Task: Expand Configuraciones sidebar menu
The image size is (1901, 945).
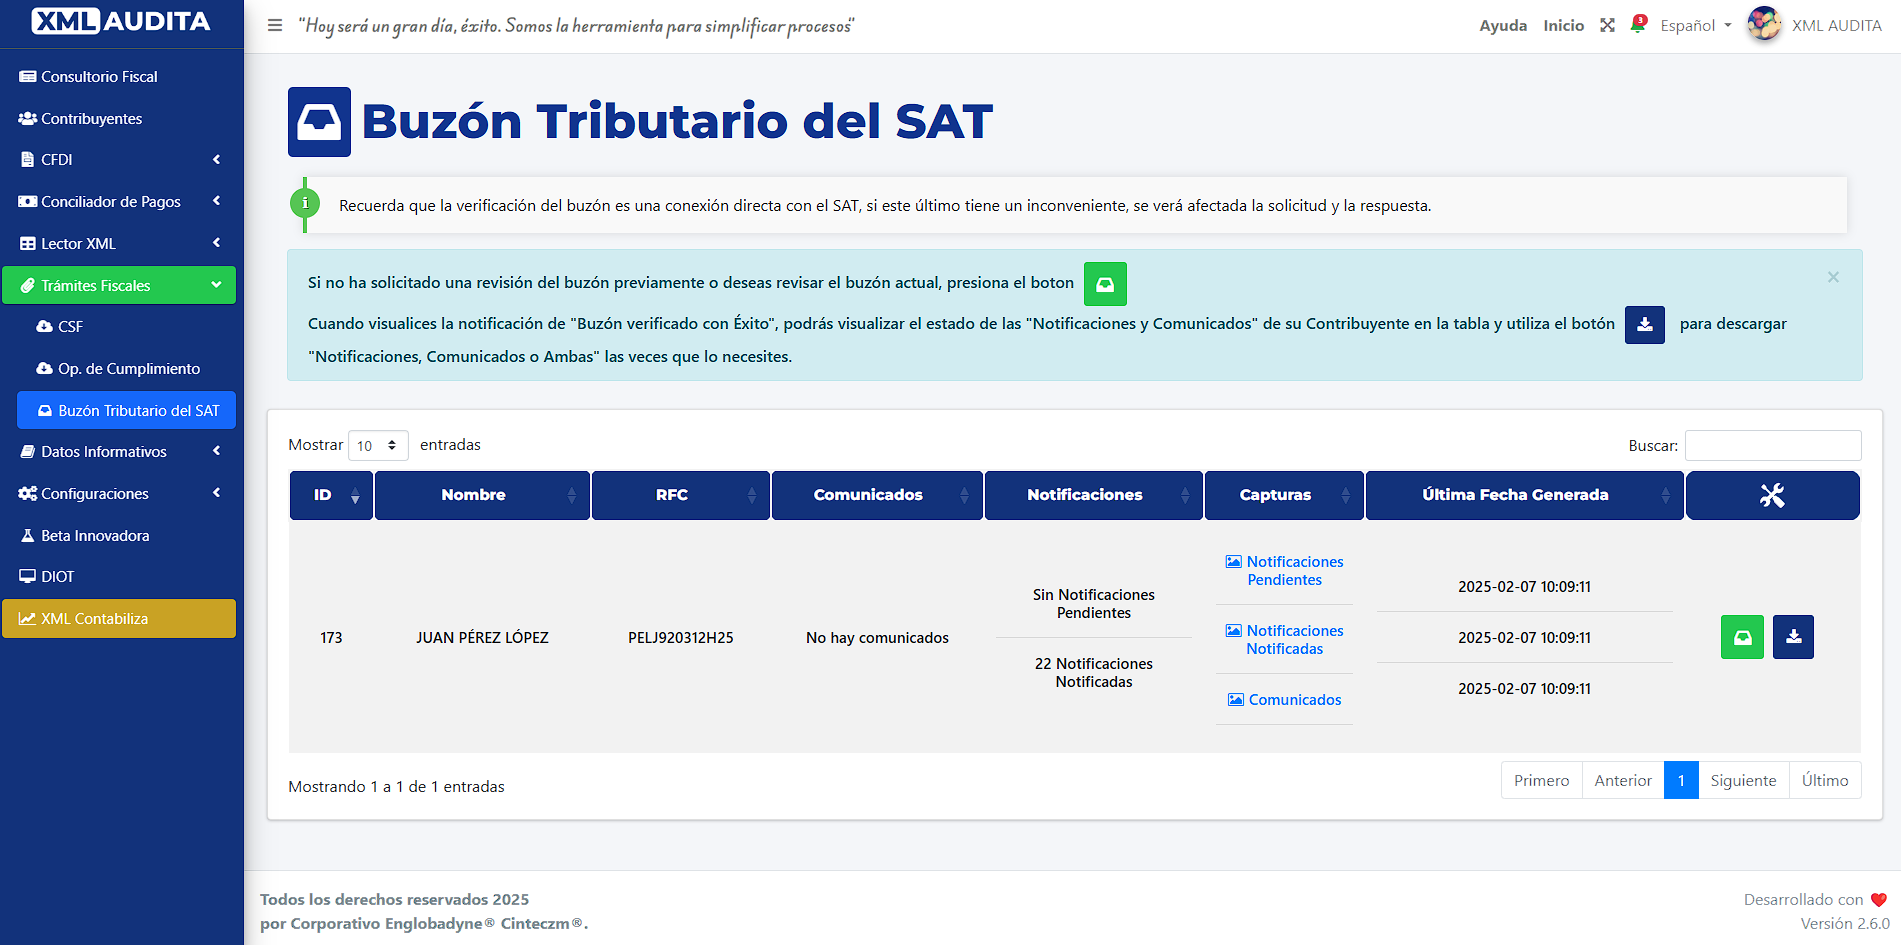Action: click(x=119, y=494)
